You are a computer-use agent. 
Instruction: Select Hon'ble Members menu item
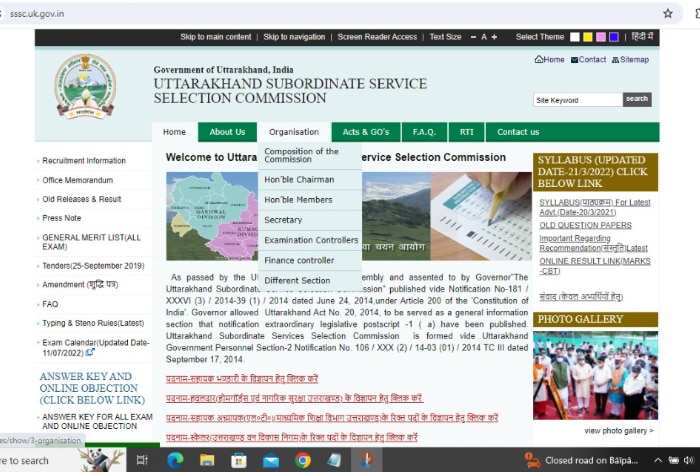coord(310,200)
